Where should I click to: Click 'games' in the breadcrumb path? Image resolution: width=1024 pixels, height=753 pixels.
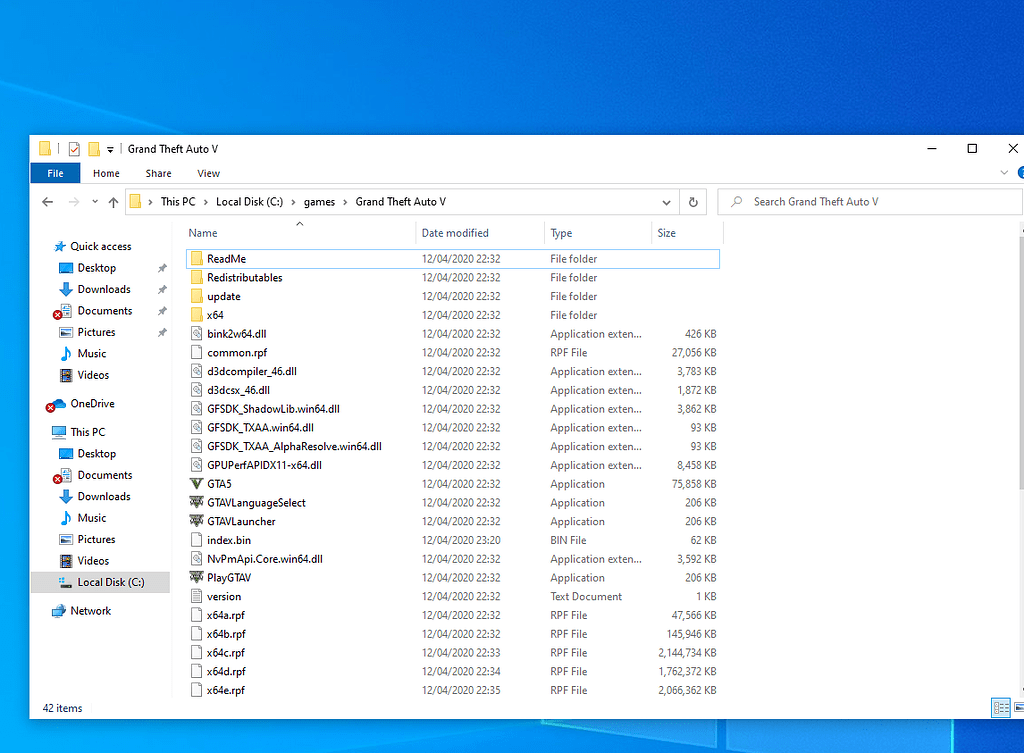(x=319, y=201)
